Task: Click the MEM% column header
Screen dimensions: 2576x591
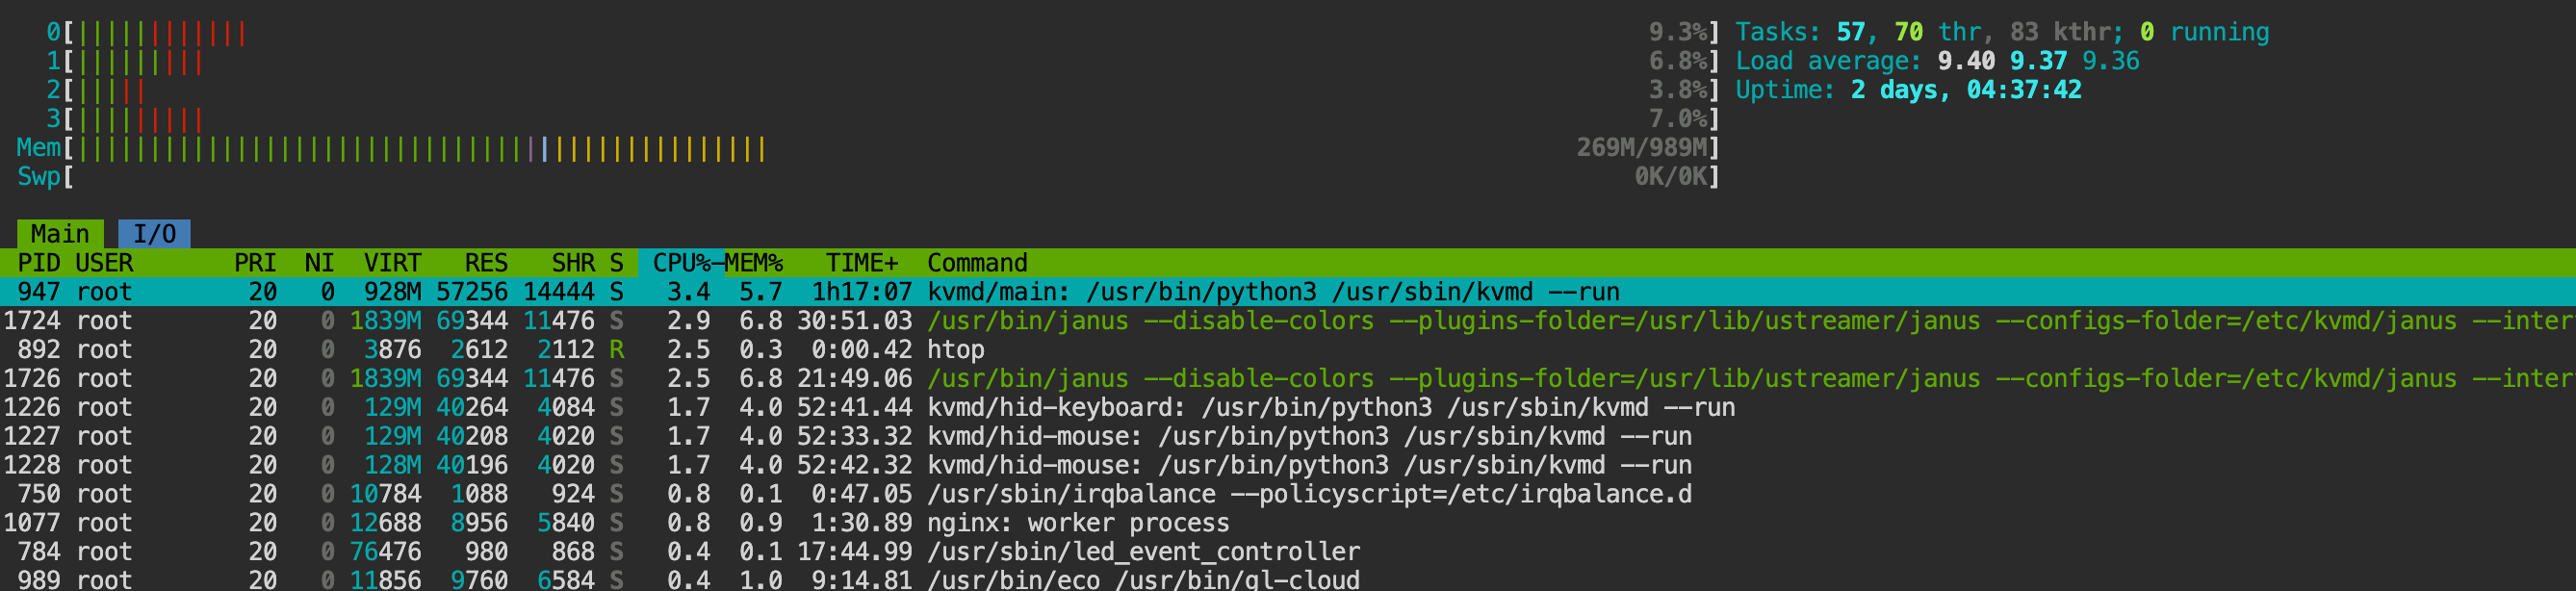Action: pyautogui.click(x=753, y=263)
